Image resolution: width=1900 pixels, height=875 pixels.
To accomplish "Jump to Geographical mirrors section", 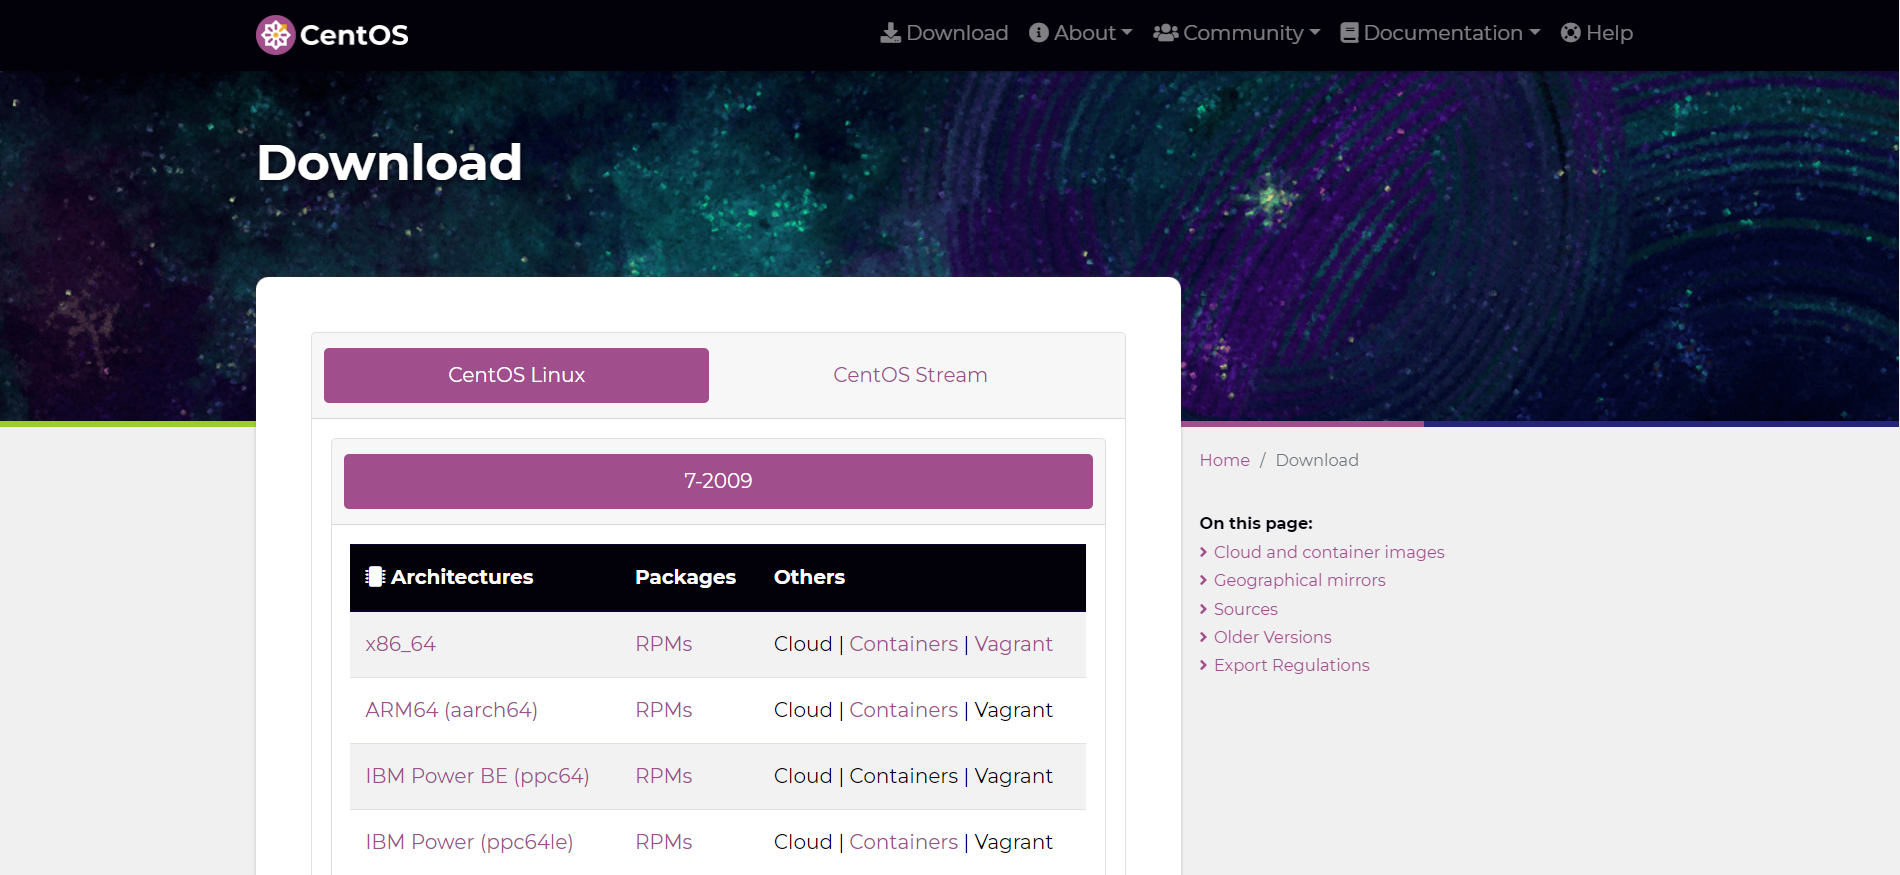I will pos(1300,580).
